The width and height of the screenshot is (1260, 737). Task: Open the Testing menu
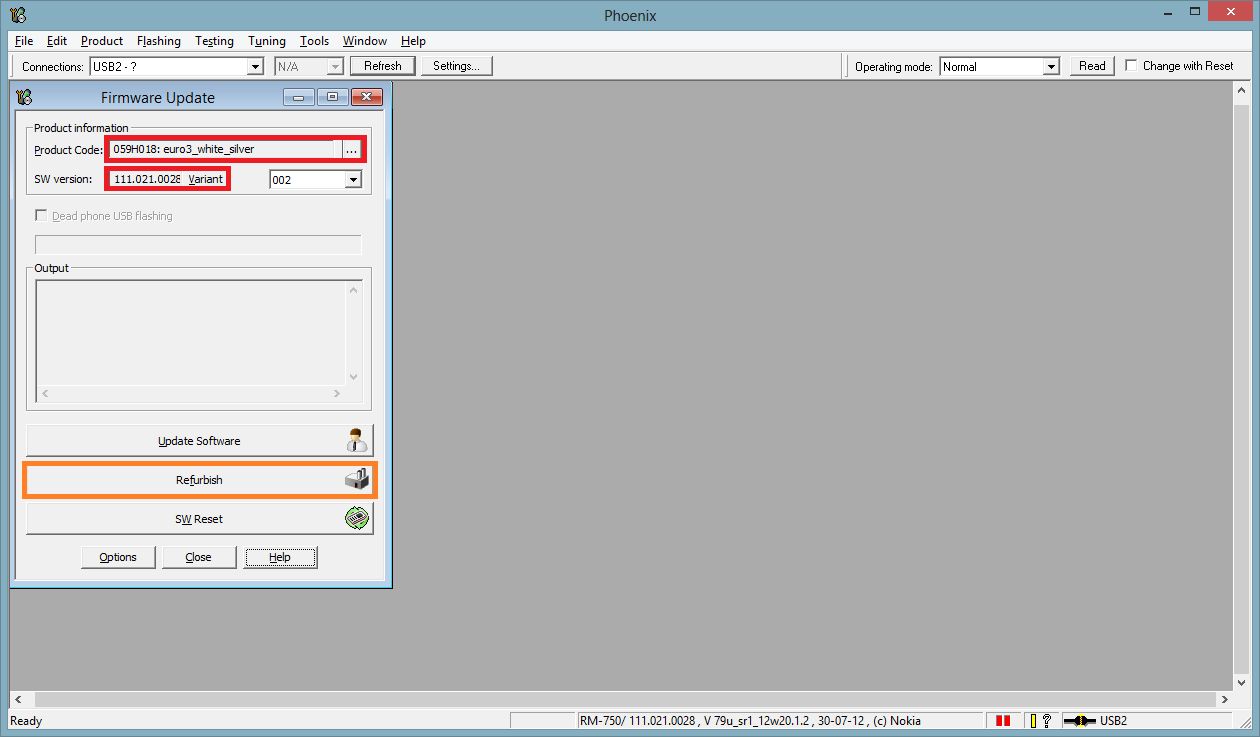click(214, 41)
